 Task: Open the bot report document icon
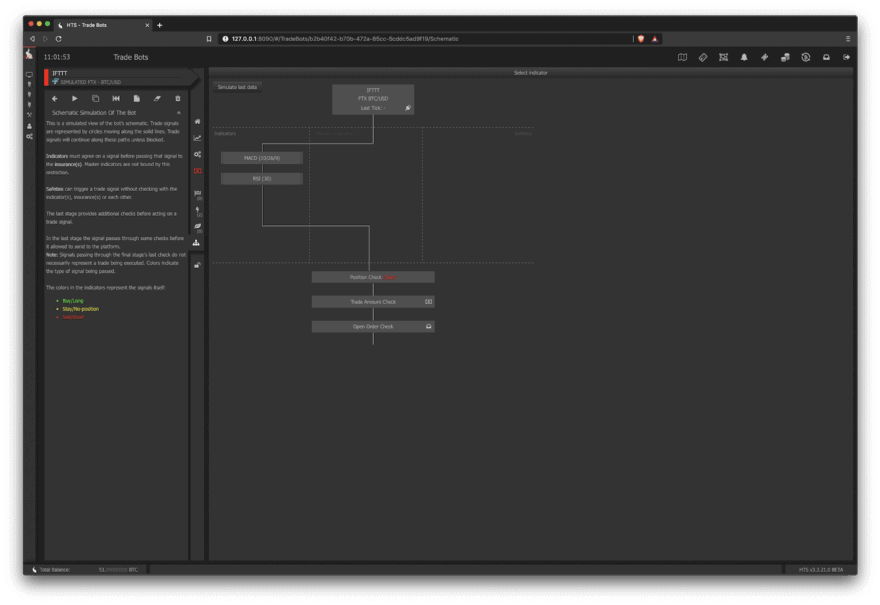tap(136, 99)
